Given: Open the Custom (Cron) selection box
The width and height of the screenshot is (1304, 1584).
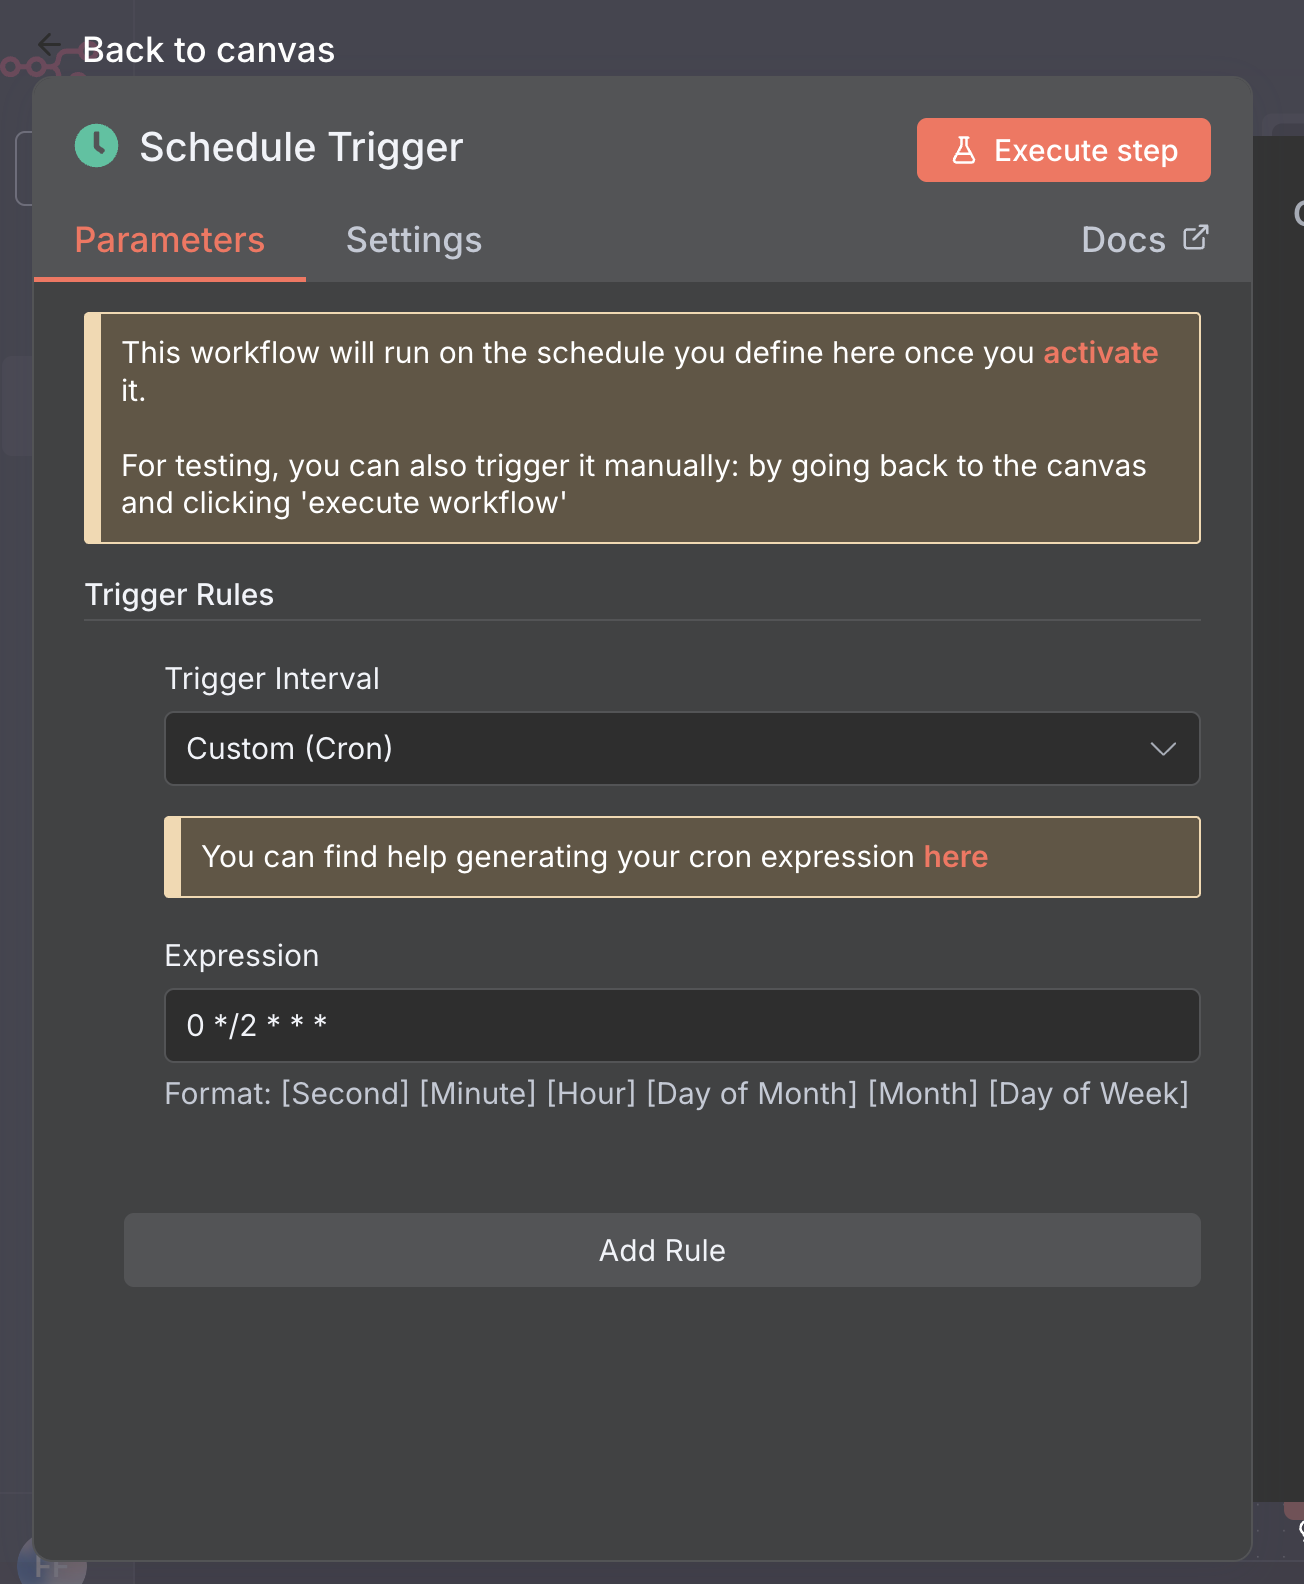Looking at the screenshot, I should (660, 749).
